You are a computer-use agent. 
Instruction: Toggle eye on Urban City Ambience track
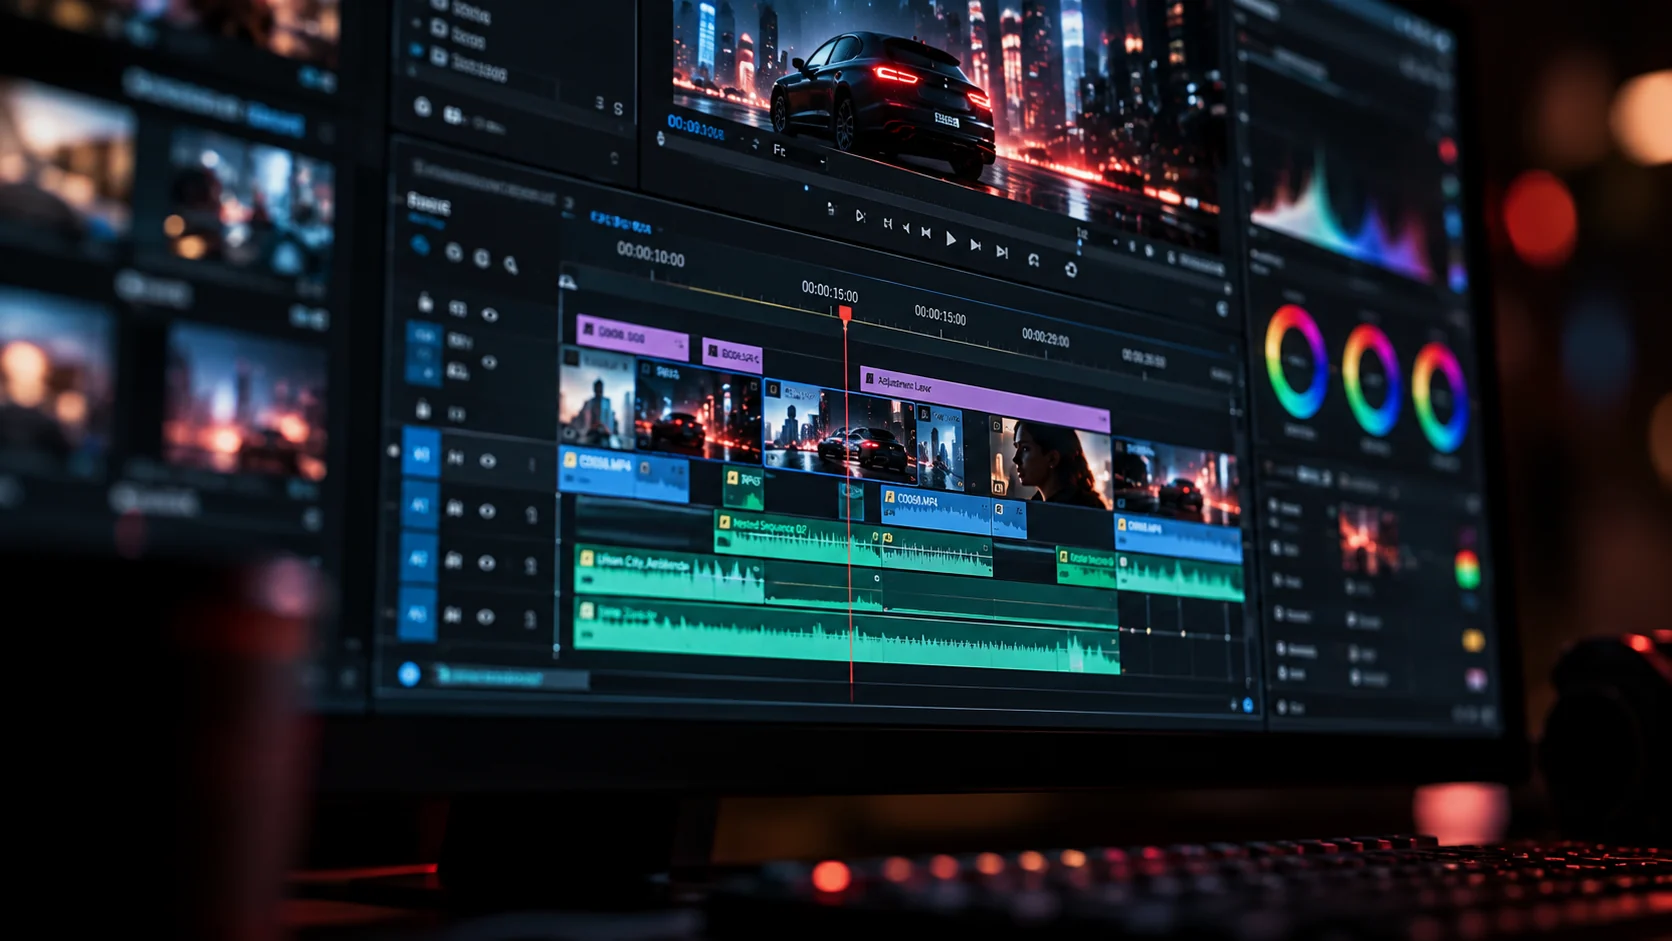[486, 563]
